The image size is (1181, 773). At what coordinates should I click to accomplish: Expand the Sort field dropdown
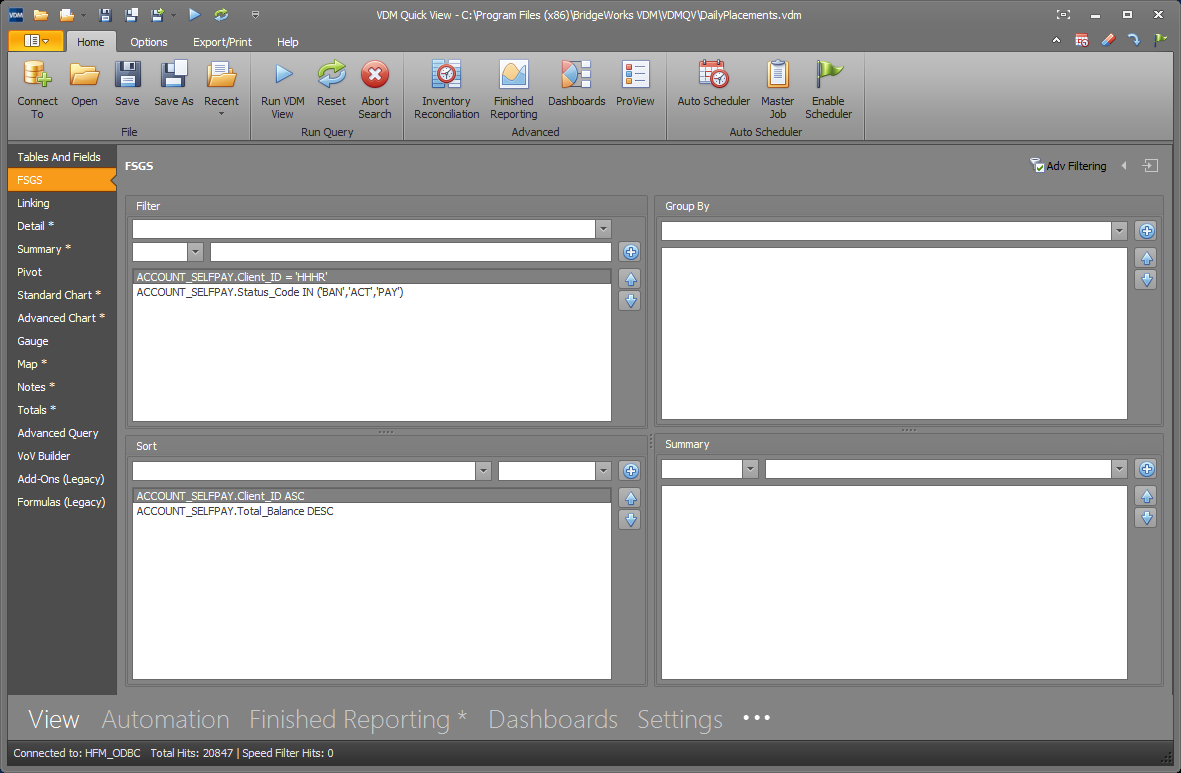(484, 471)
